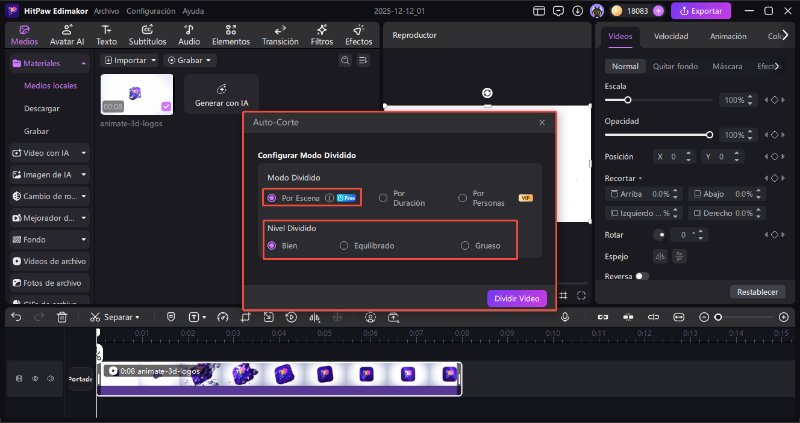Open the Ayuda menu
Viewport: 800px width, 423px height.
tap(193, 11)
